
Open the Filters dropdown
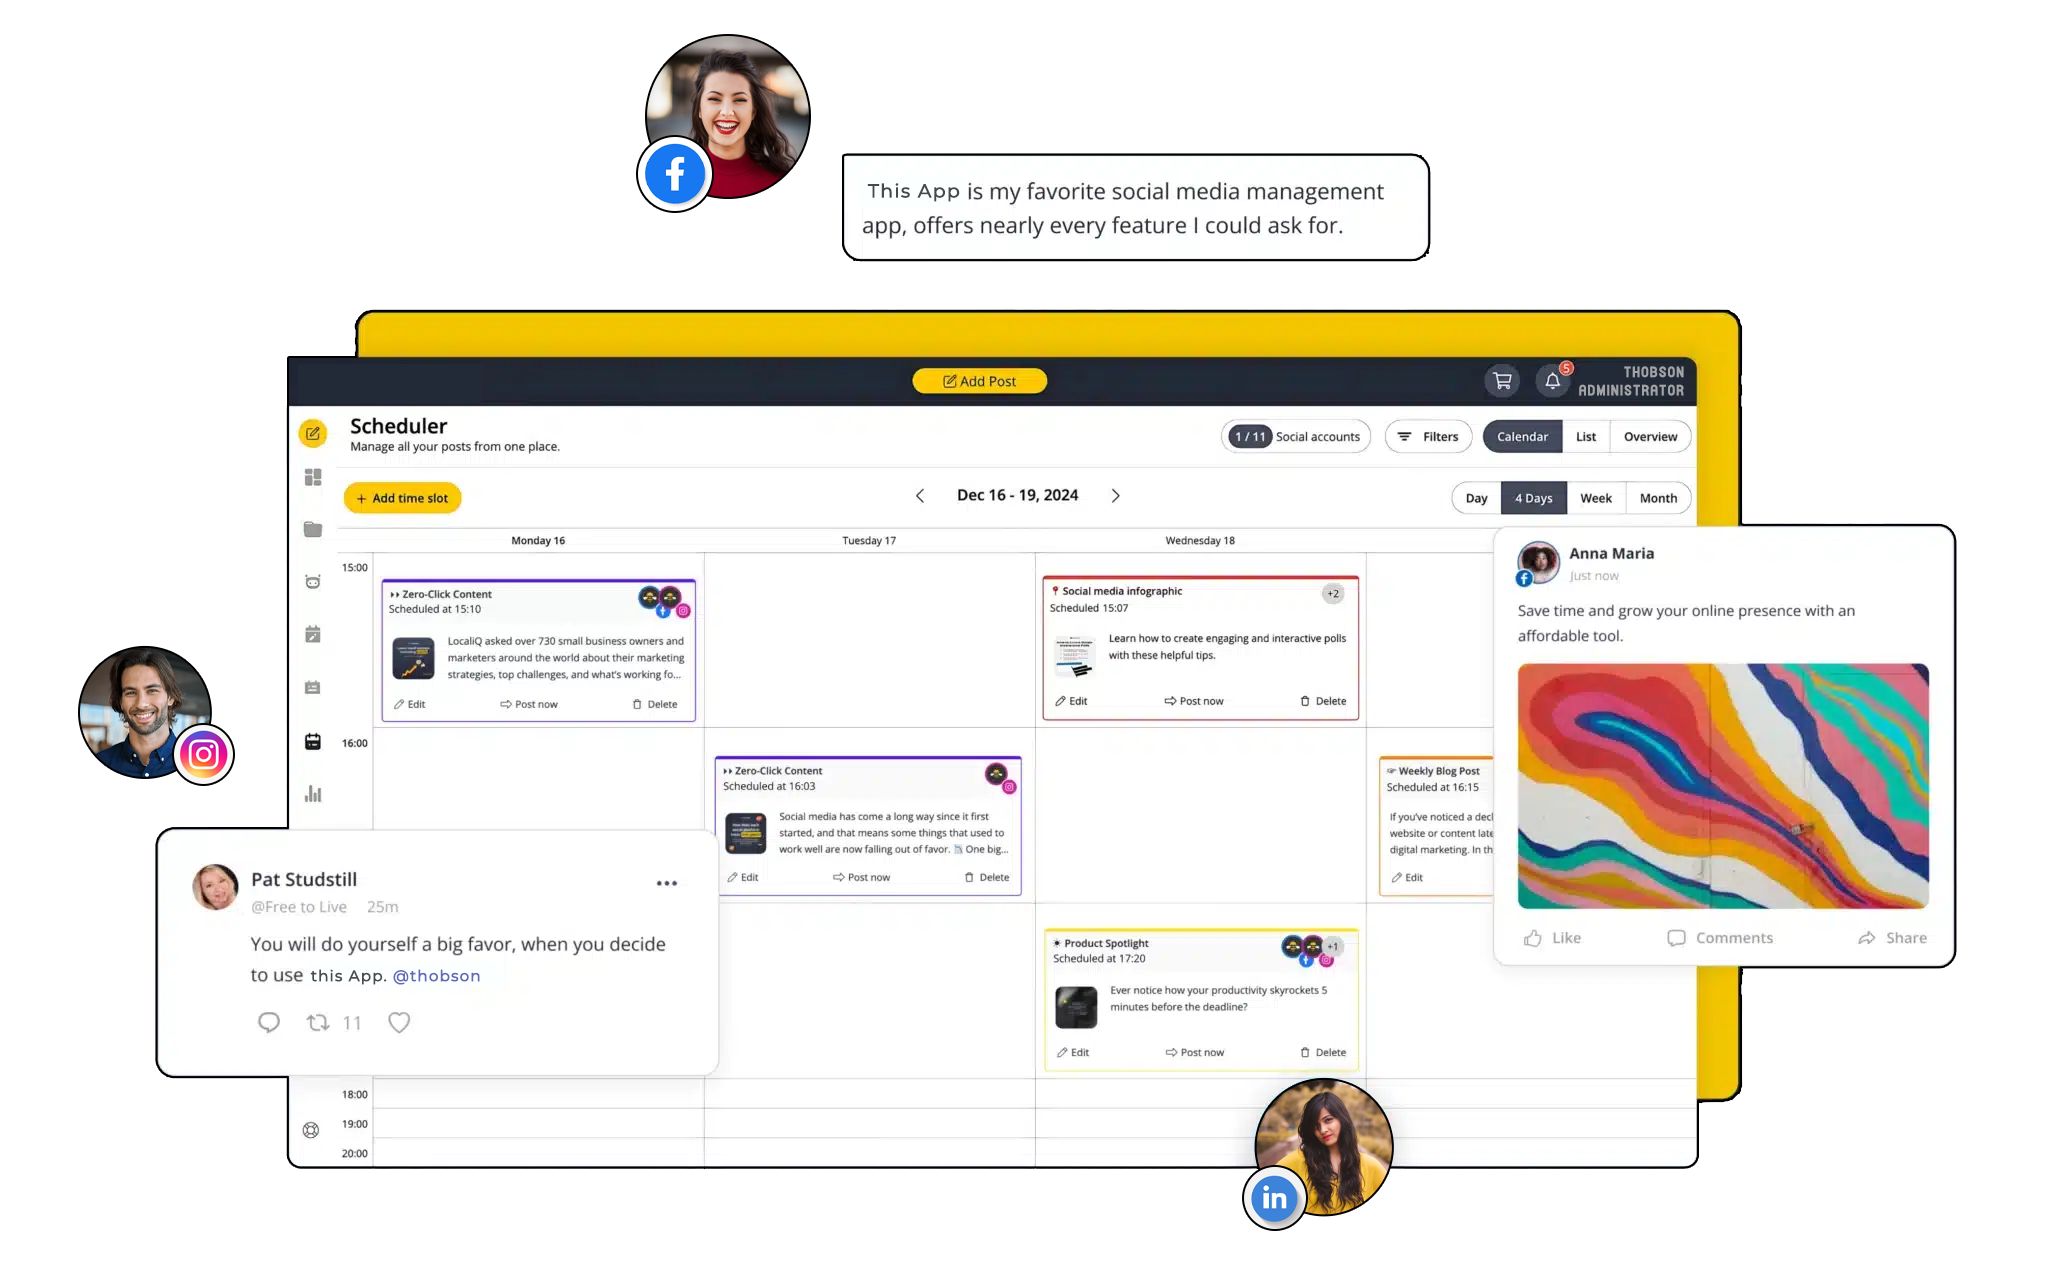point(1428,437)
